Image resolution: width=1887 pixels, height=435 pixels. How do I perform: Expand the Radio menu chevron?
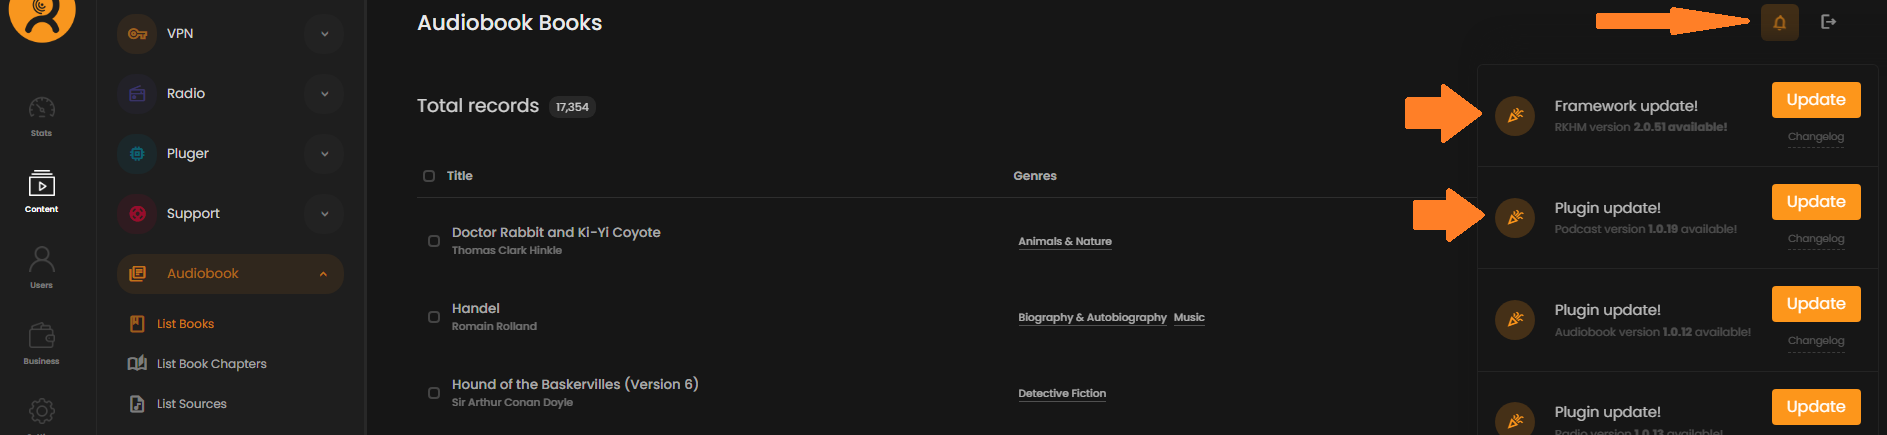tap(324, 94)
